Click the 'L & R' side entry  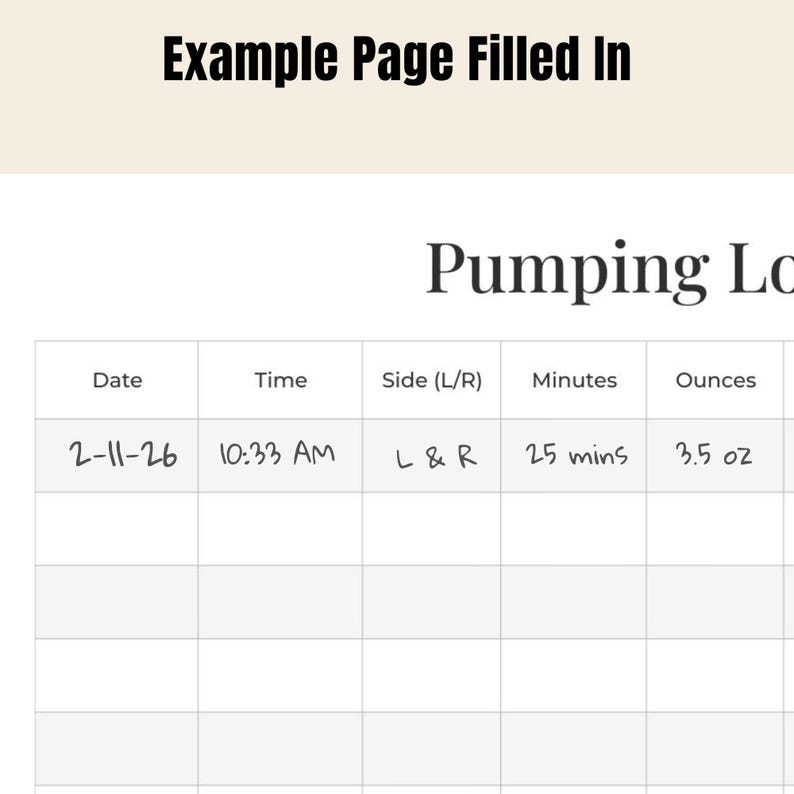coord(436,457)
